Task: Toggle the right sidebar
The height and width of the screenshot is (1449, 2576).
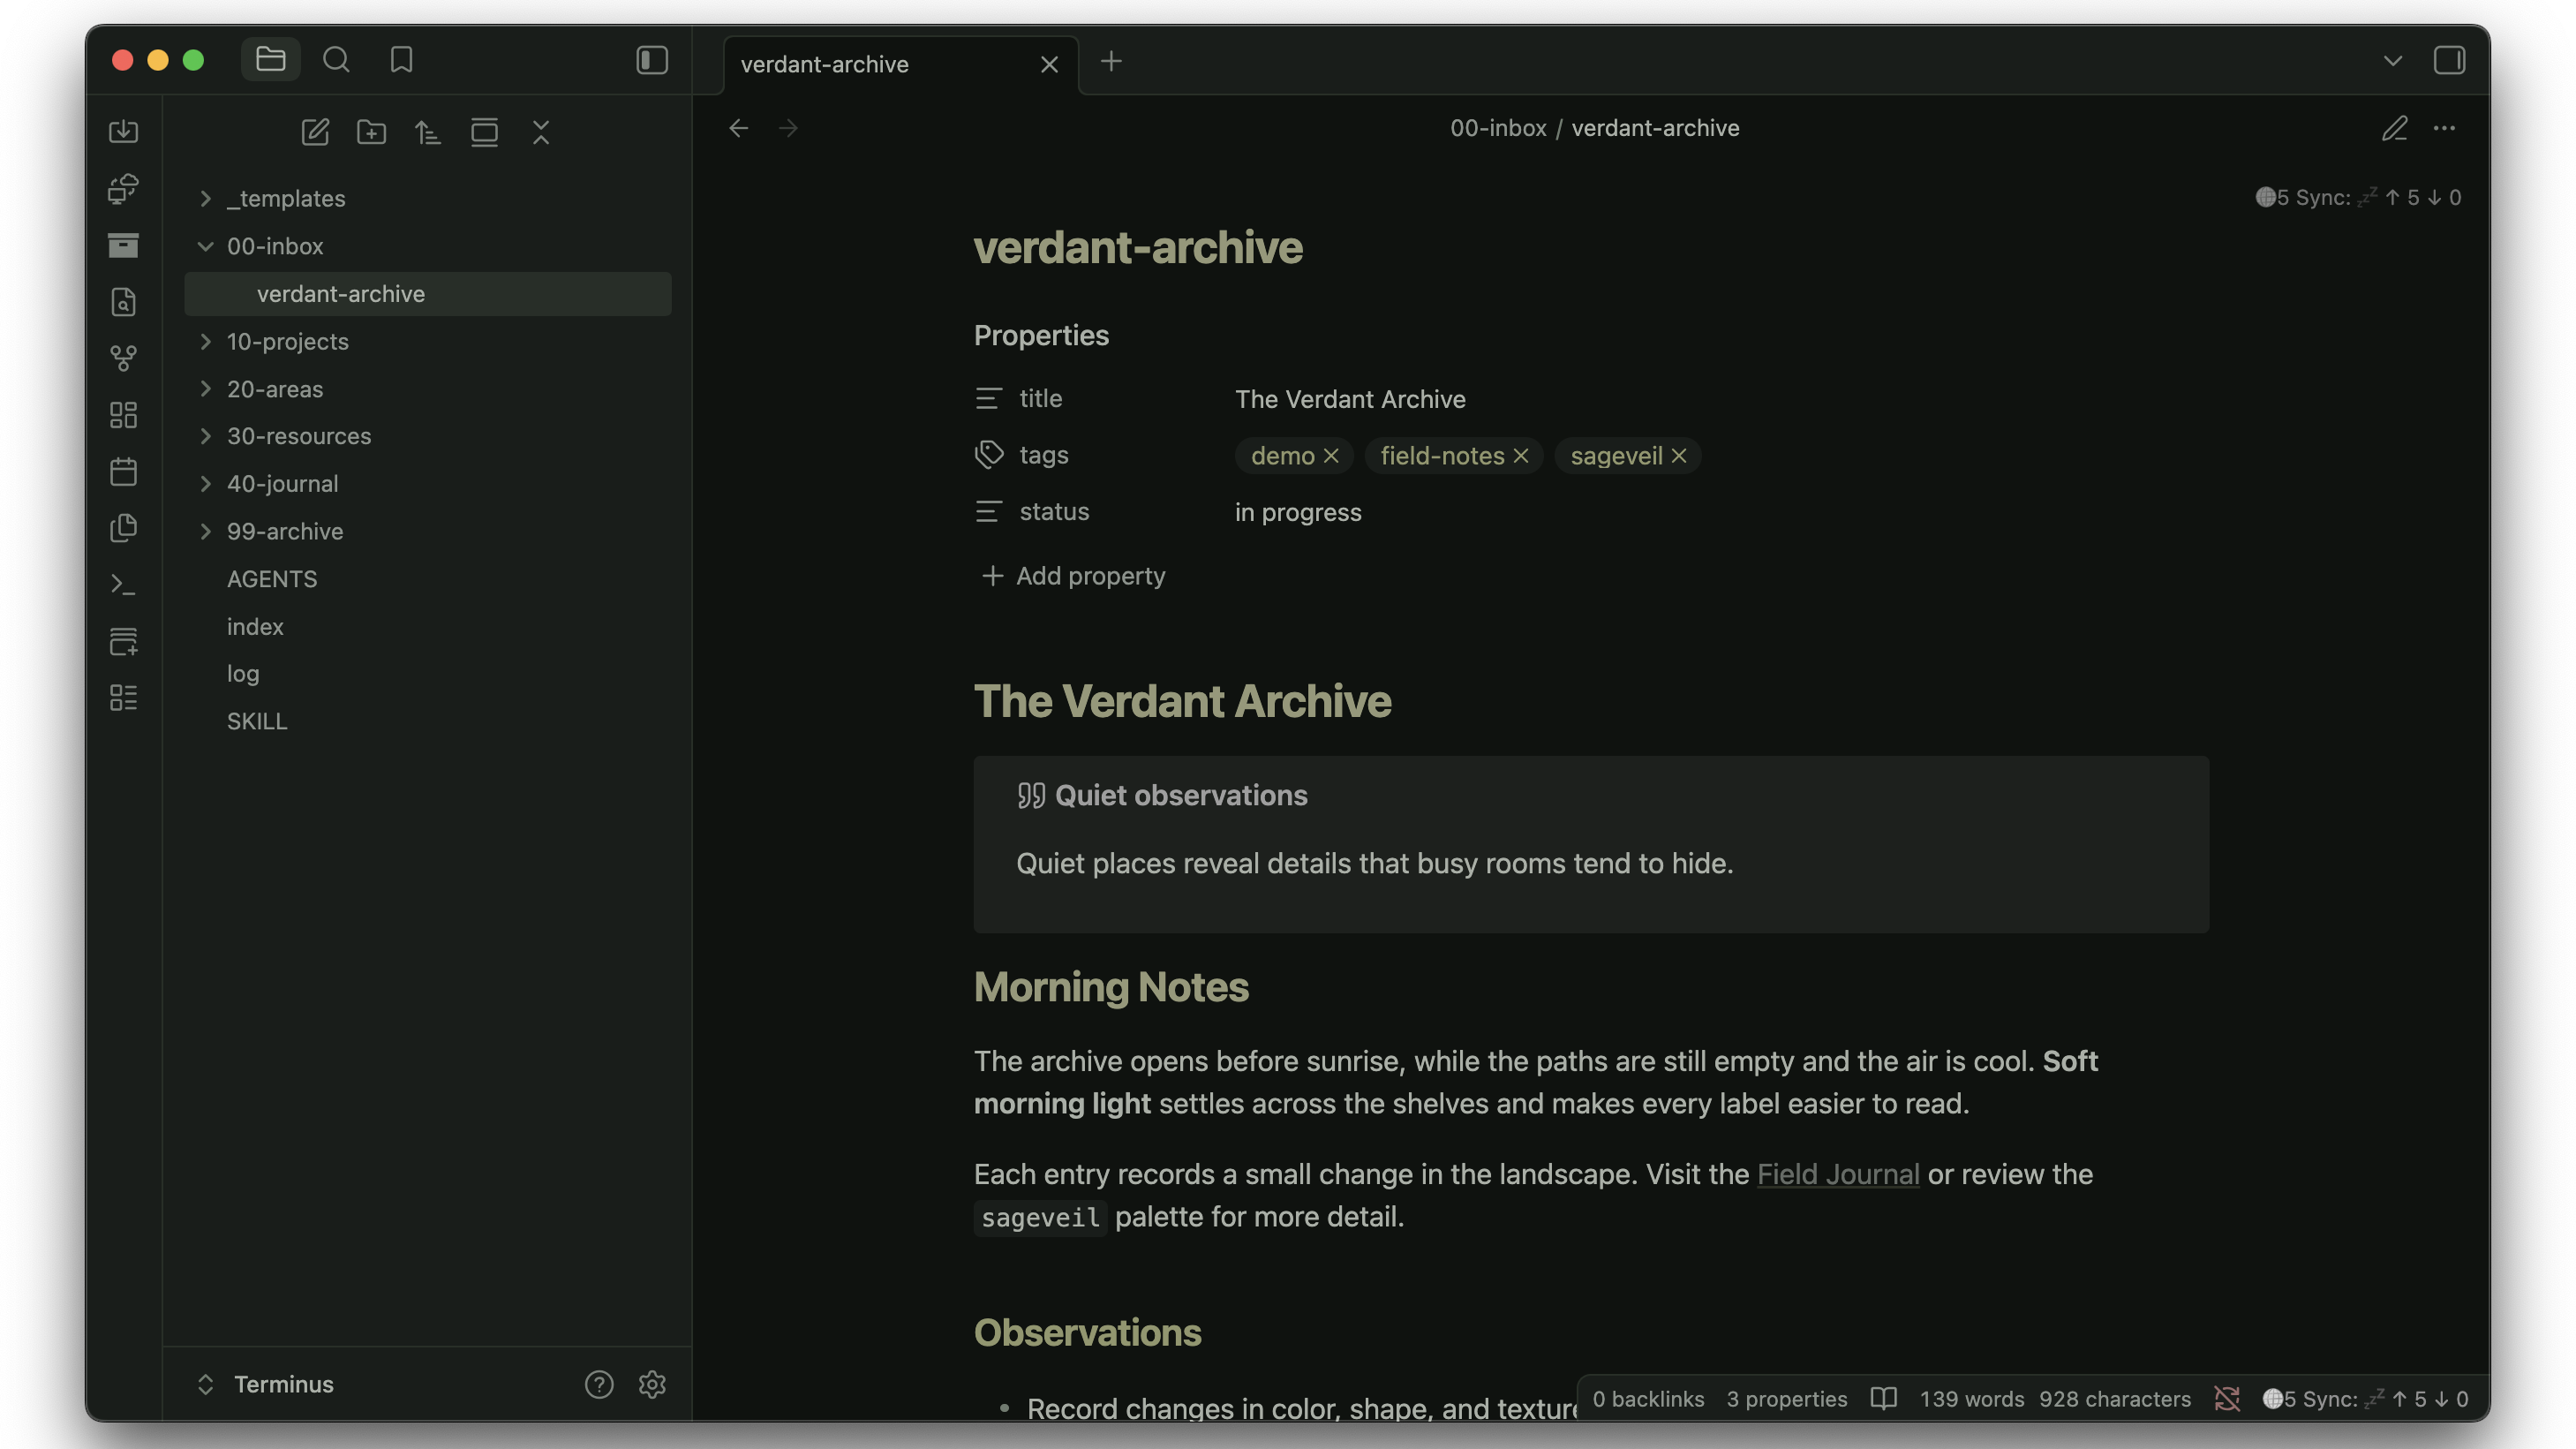Action: (x=2449, y=60)
